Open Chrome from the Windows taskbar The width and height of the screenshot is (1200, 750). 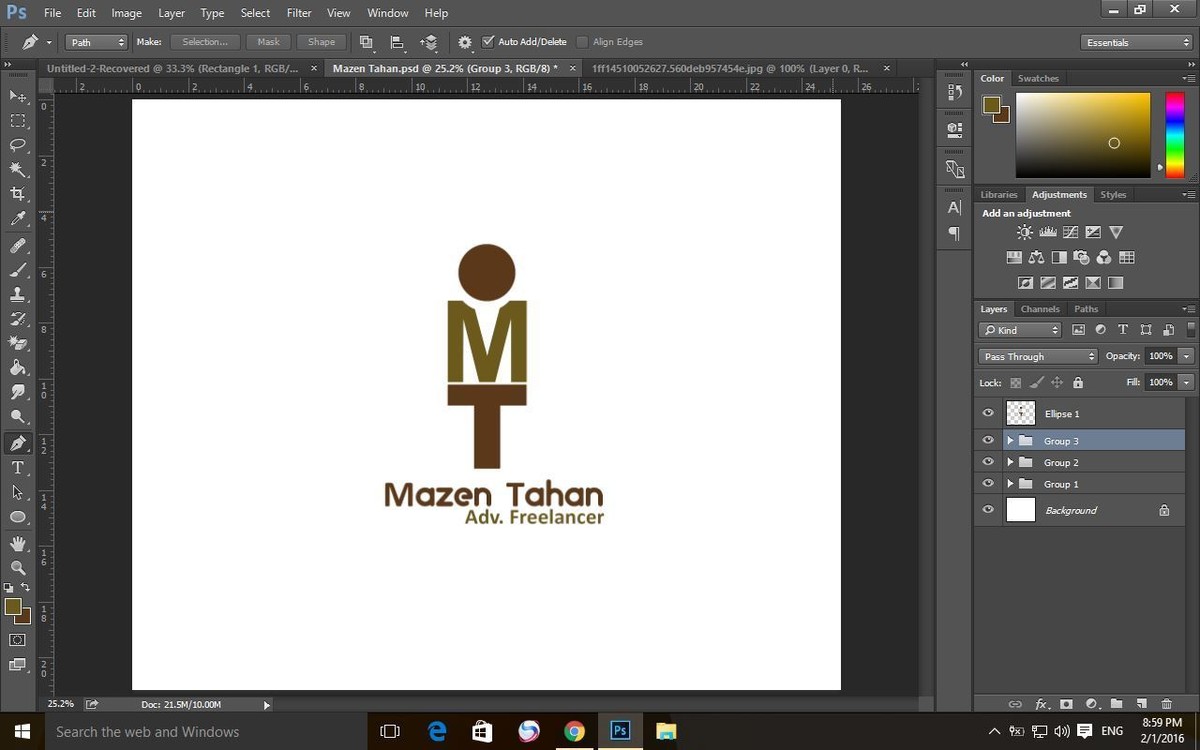click(574, 731)
